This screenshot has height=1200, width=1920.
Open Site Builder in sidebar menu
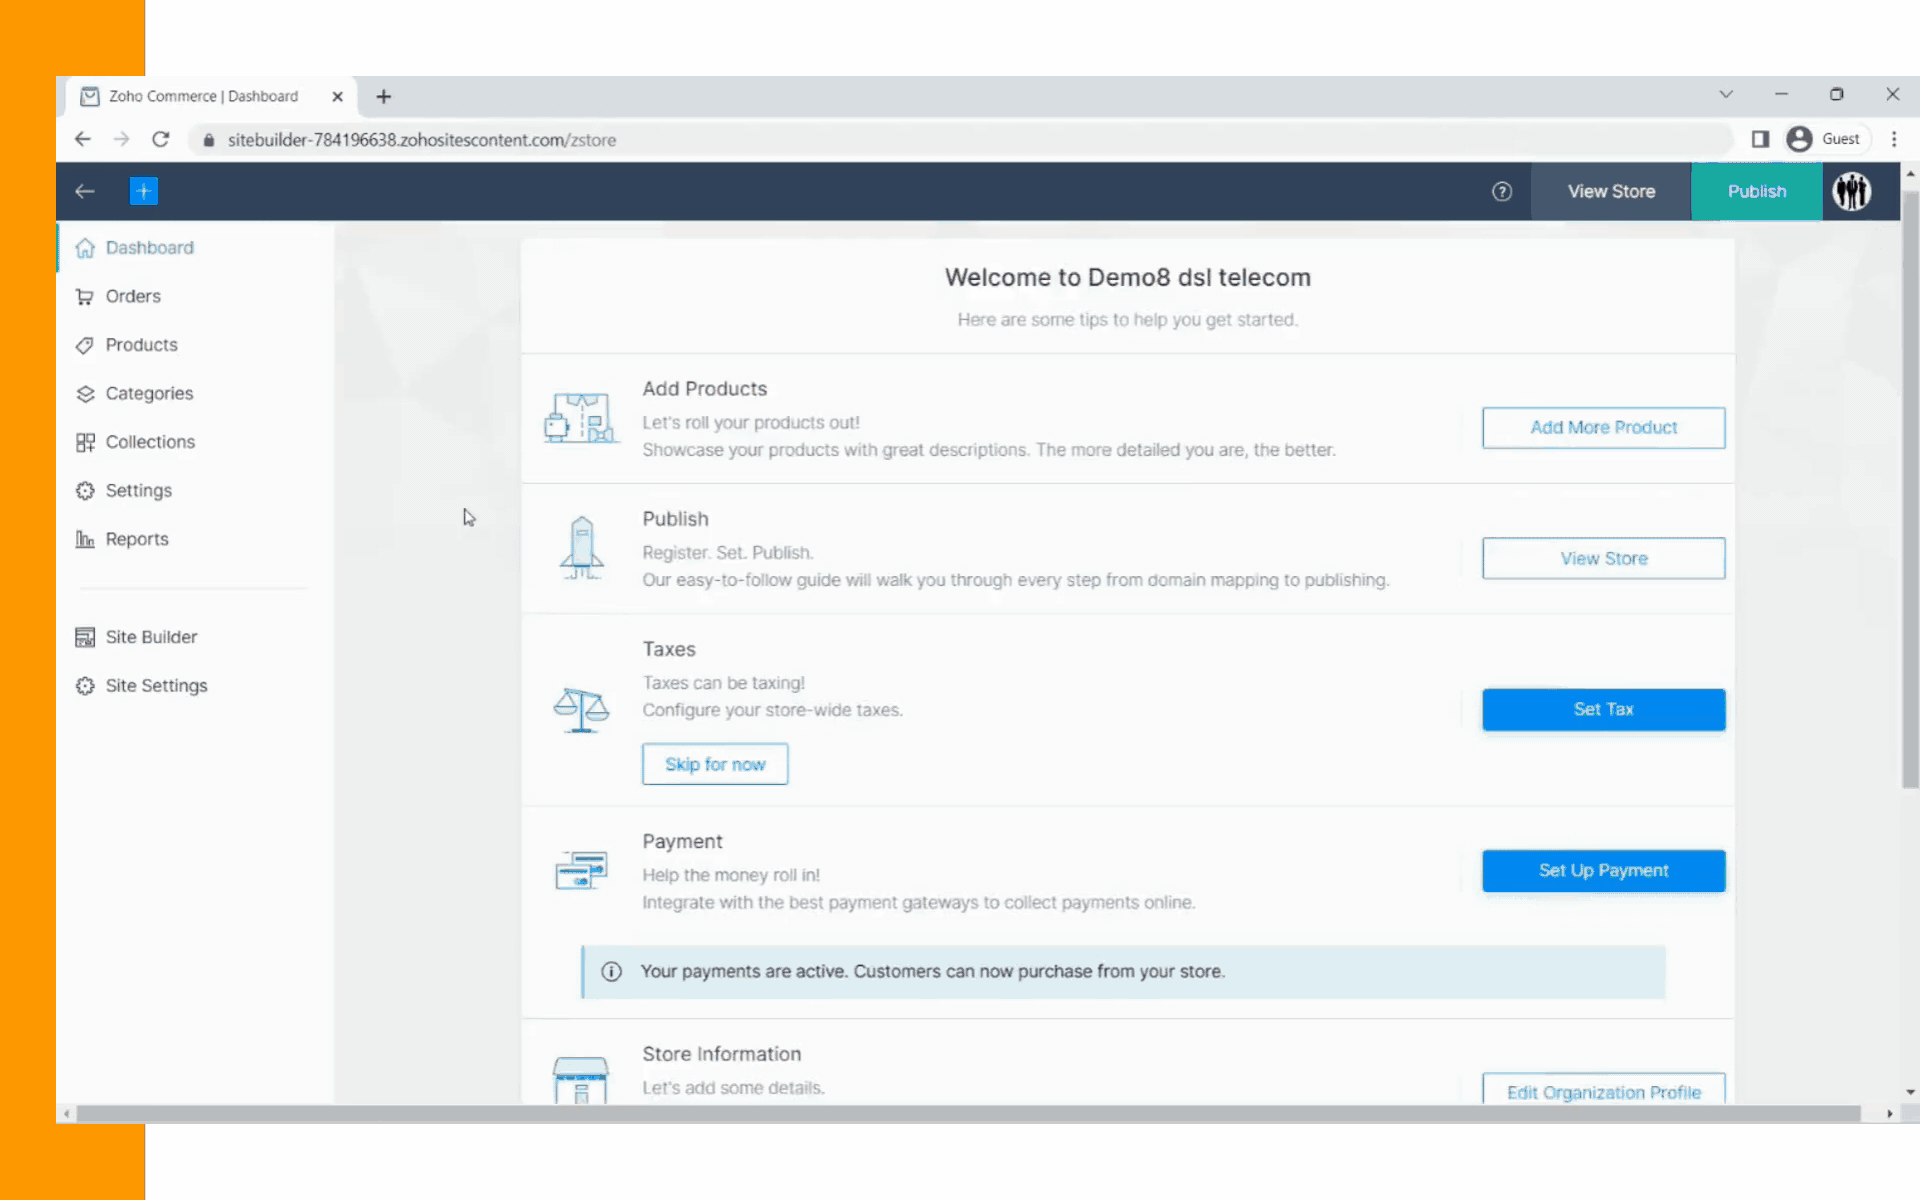point(152,637)
